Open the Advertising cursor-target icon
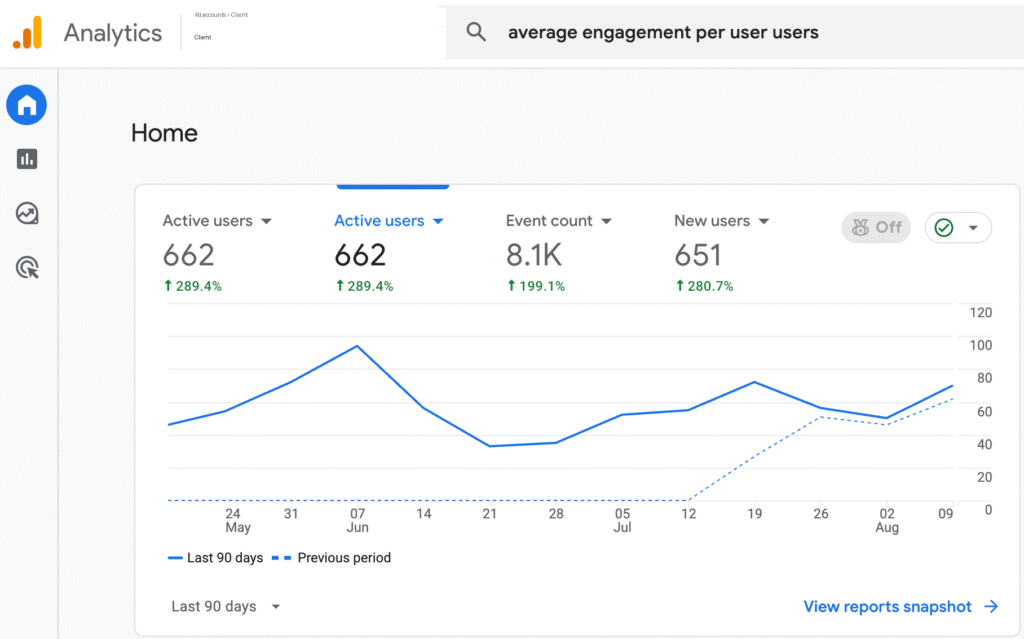1024x639 pixels. pyautogui.click(x=27, y=268)
